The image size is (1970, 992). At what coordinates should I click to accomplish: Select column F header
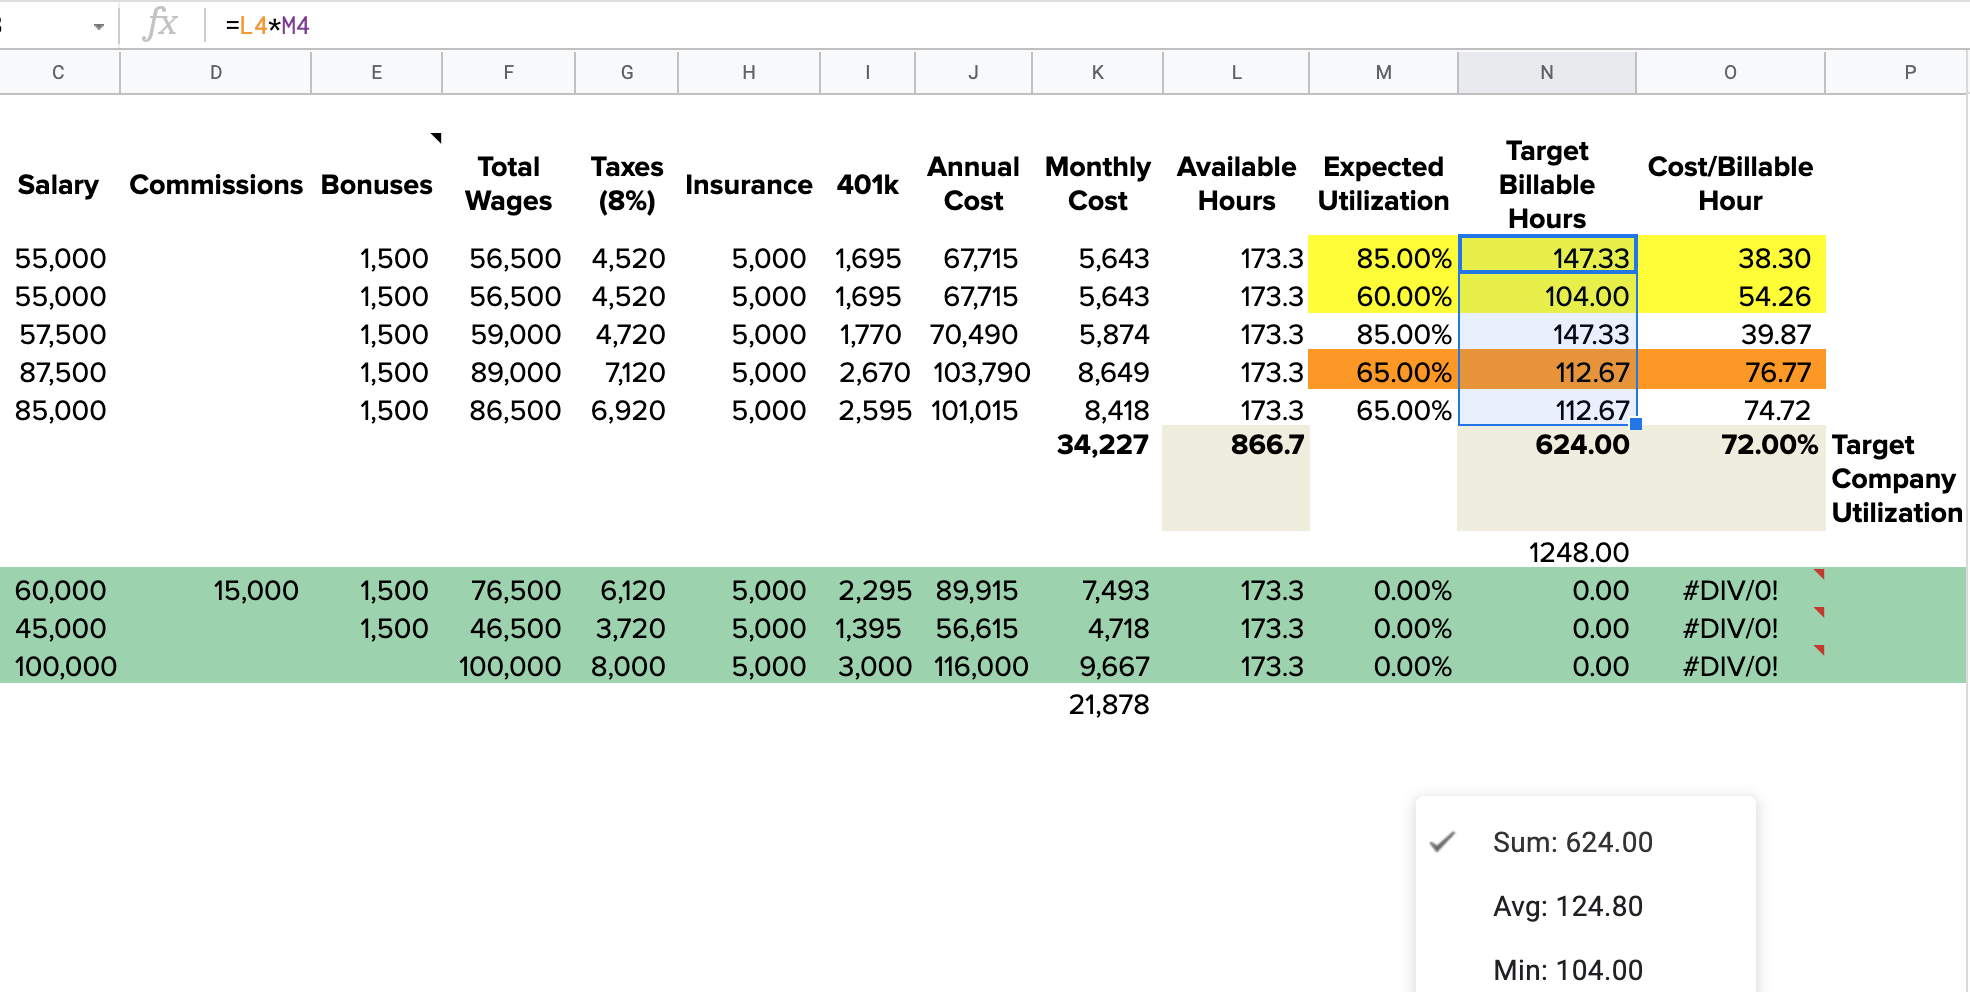(x=509, y=72)
